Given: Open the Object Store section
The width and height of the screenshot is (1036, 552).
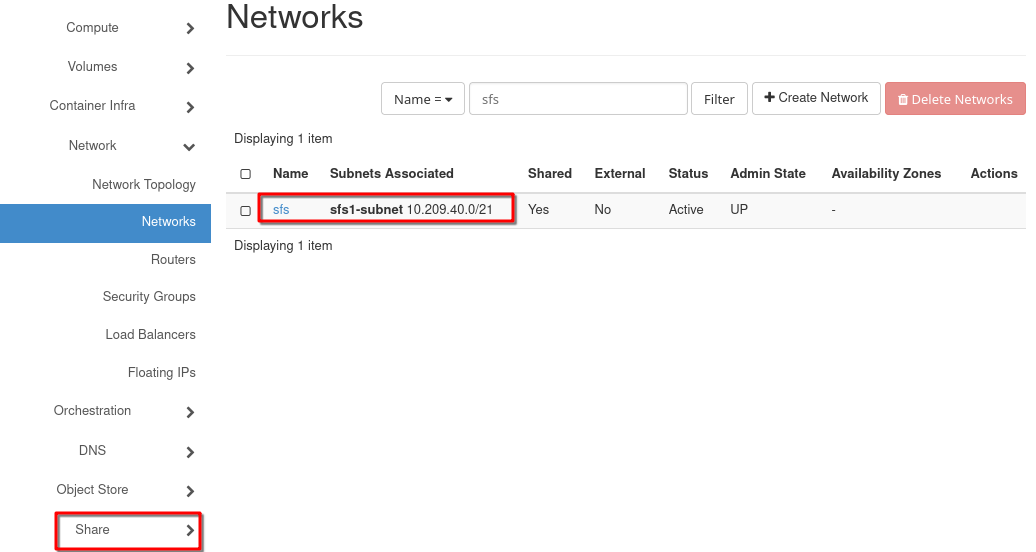Looking at the screenshot, I should [92, 490].
